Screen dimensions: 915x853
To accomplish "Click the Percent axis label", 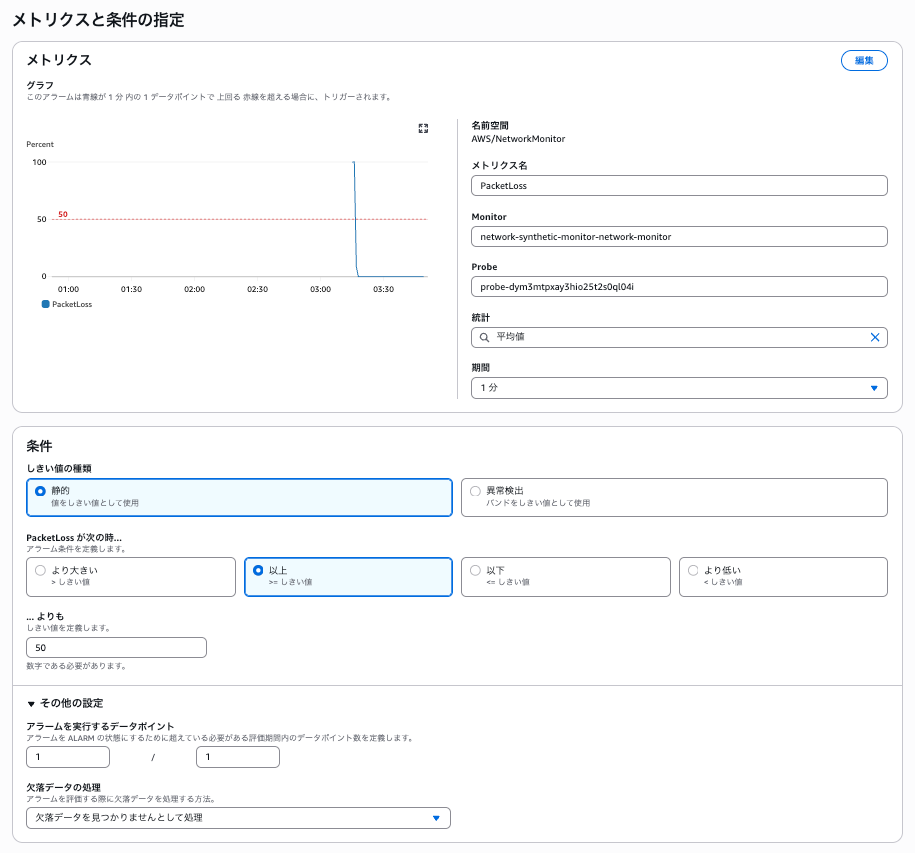I will click(40, 144).
